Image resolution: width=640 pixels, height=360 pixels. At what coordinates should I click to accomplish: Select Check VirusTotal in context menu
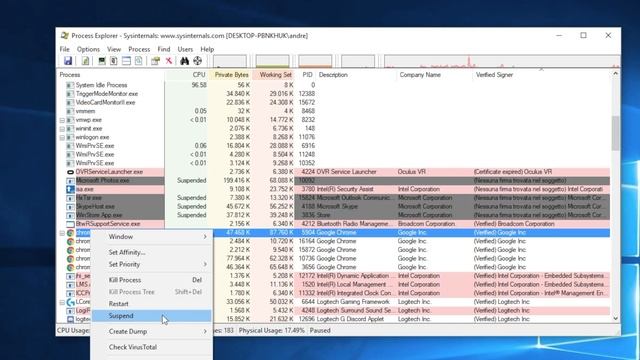[x=151, y=347]
